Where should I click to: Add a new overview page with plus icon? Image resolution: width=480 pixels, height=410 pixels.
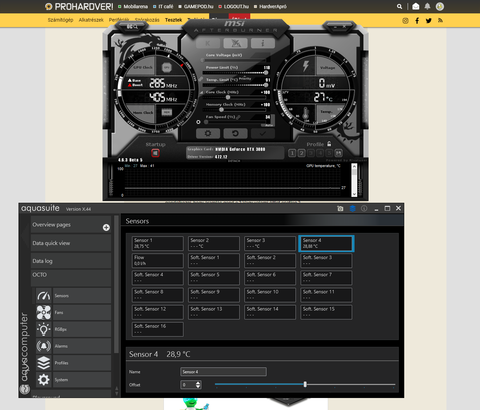(106, 227)
